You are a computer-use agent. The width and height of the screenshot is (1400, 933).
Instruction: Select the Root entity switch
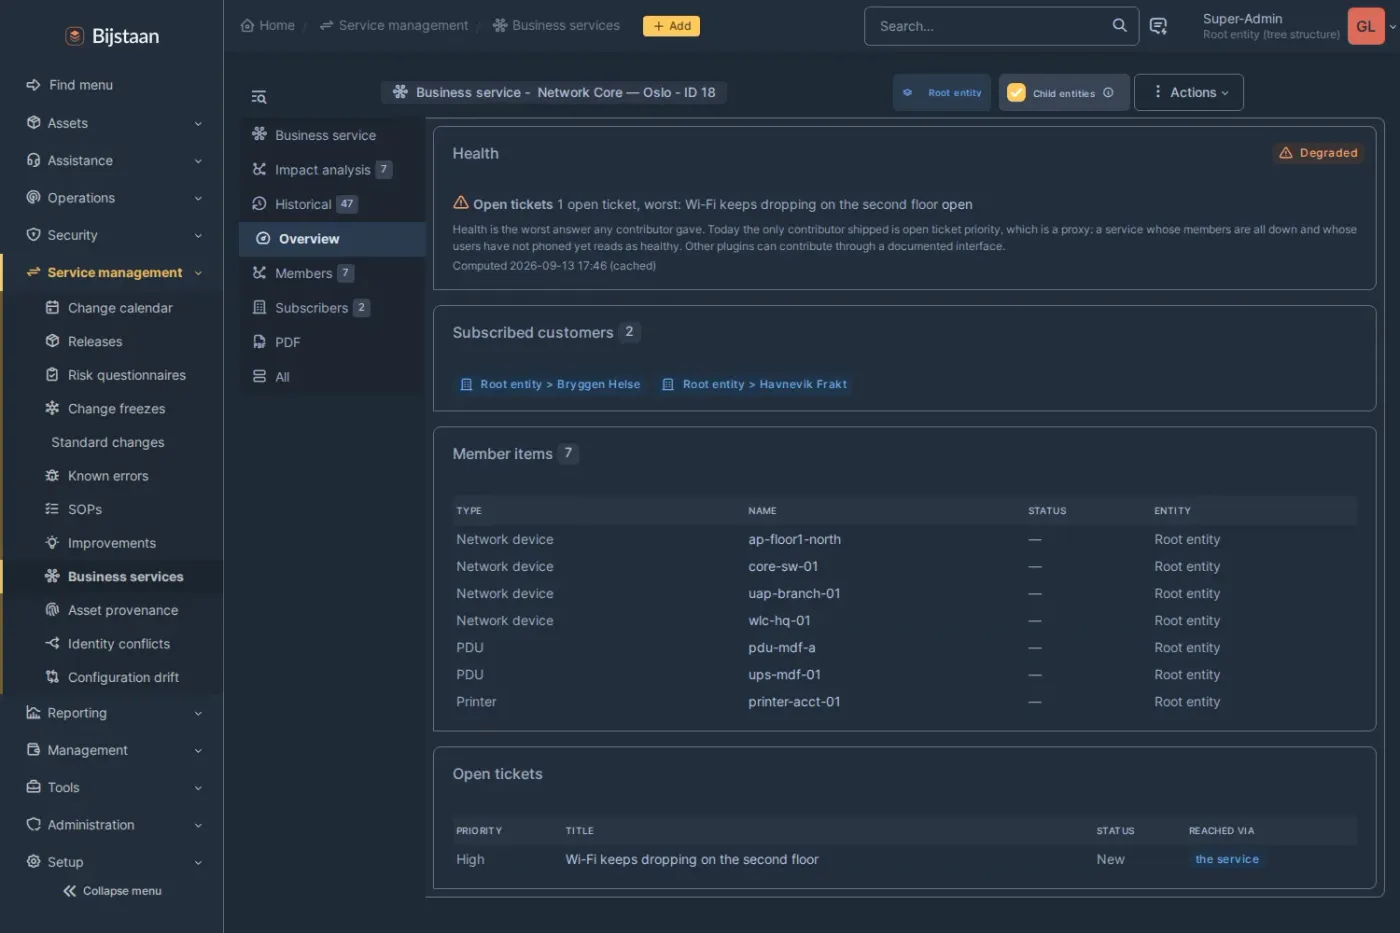(943, 93)
